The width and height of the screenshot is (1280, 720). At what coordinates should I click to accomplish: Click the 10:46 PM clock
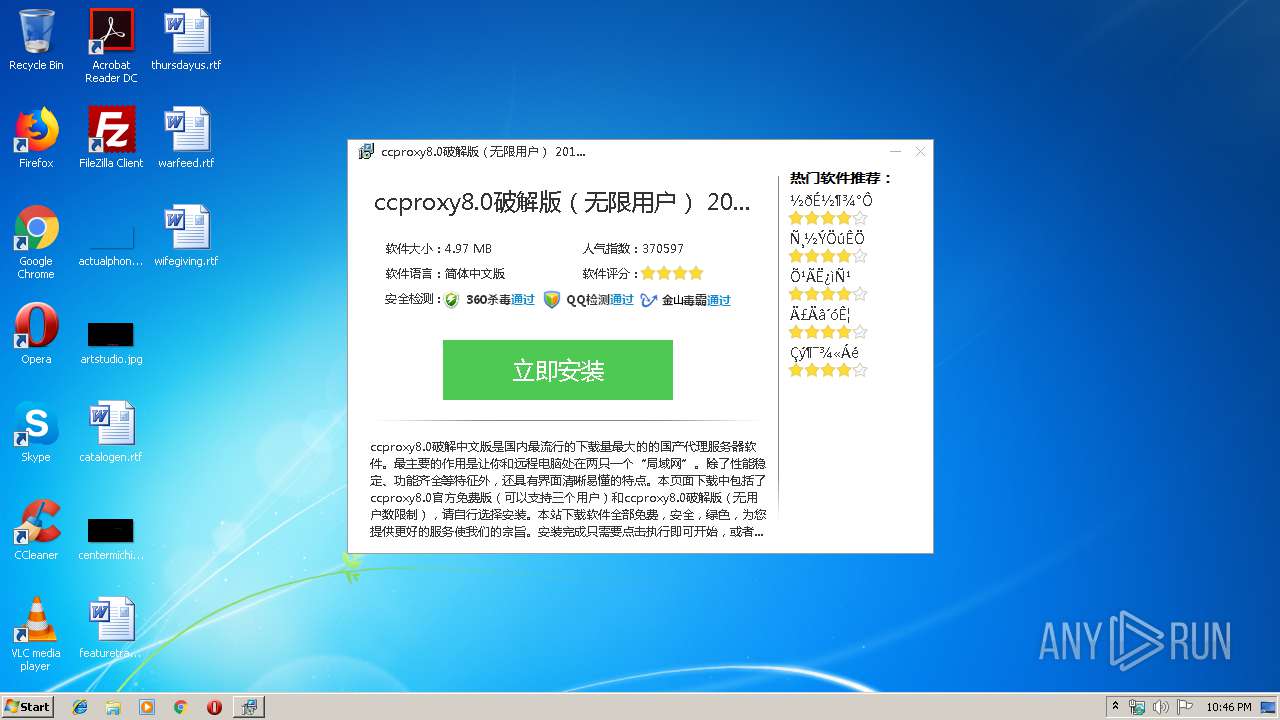(1229, 707)
